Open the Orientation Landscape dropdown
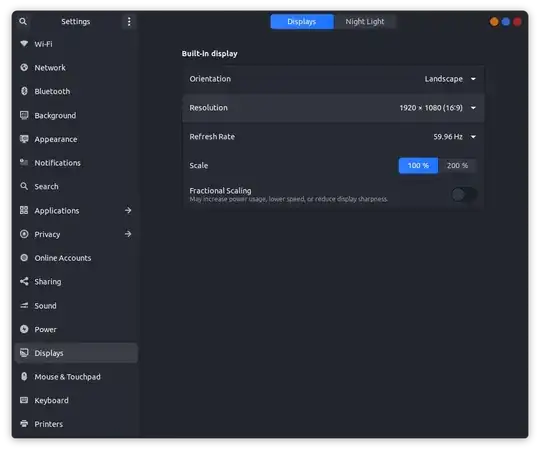The width and height of the screenshot is (540, 451). point(450,79)
